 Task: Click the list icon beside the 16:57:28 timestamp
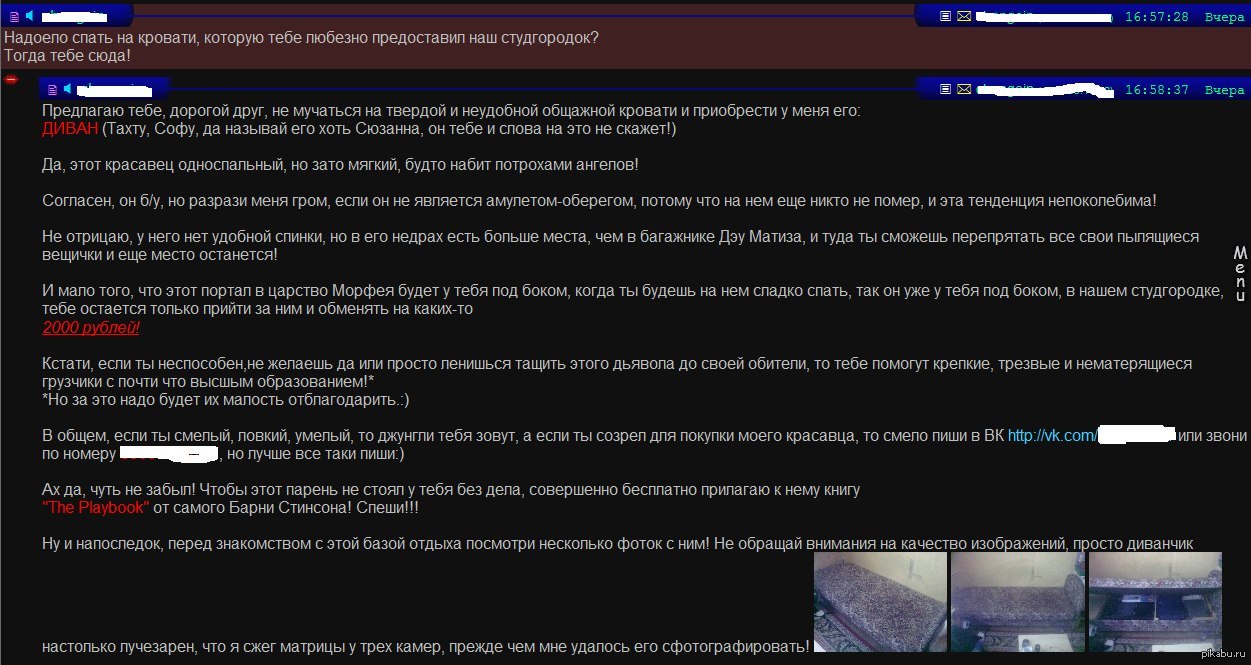[945, 16]
